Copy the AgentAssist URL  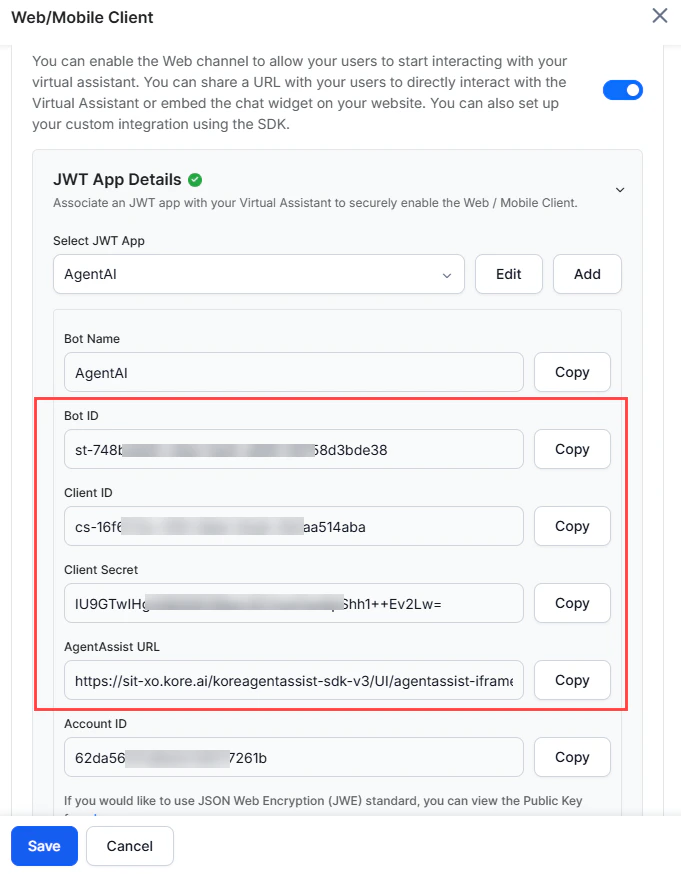coord(572,680)
